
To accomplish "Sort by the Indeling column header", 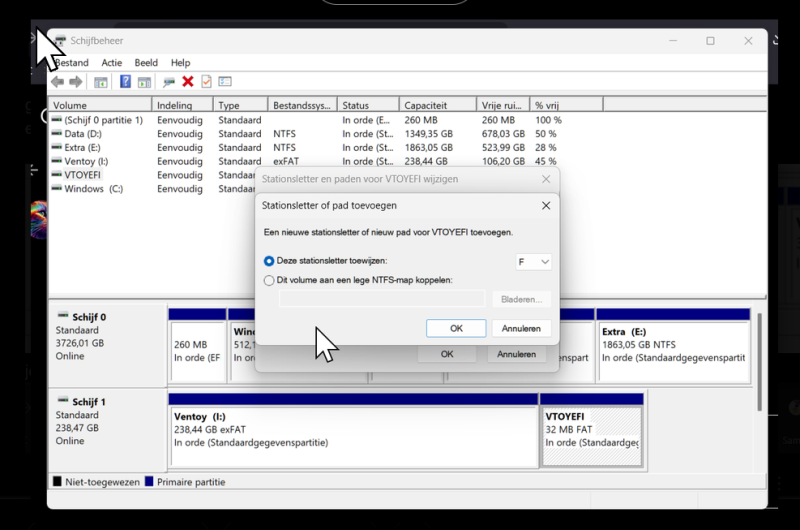I will tap(183, 105).
